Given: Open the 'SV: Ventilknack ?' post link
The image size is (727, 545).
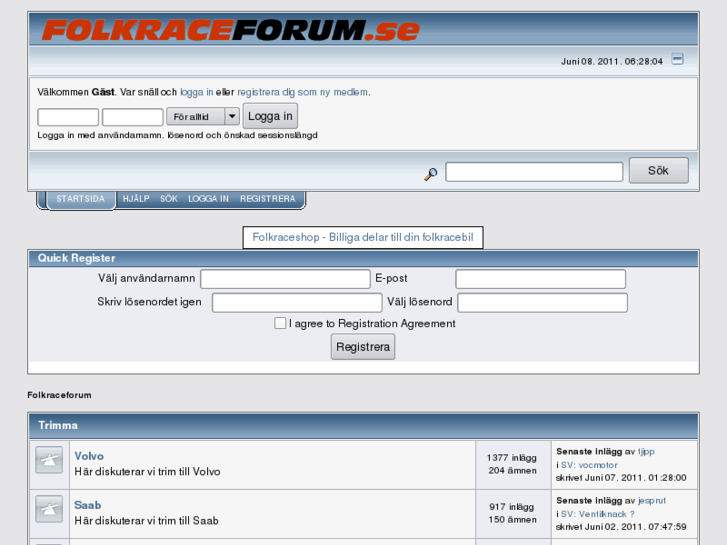Looking at the screenshot, I should tap(598, 514).
